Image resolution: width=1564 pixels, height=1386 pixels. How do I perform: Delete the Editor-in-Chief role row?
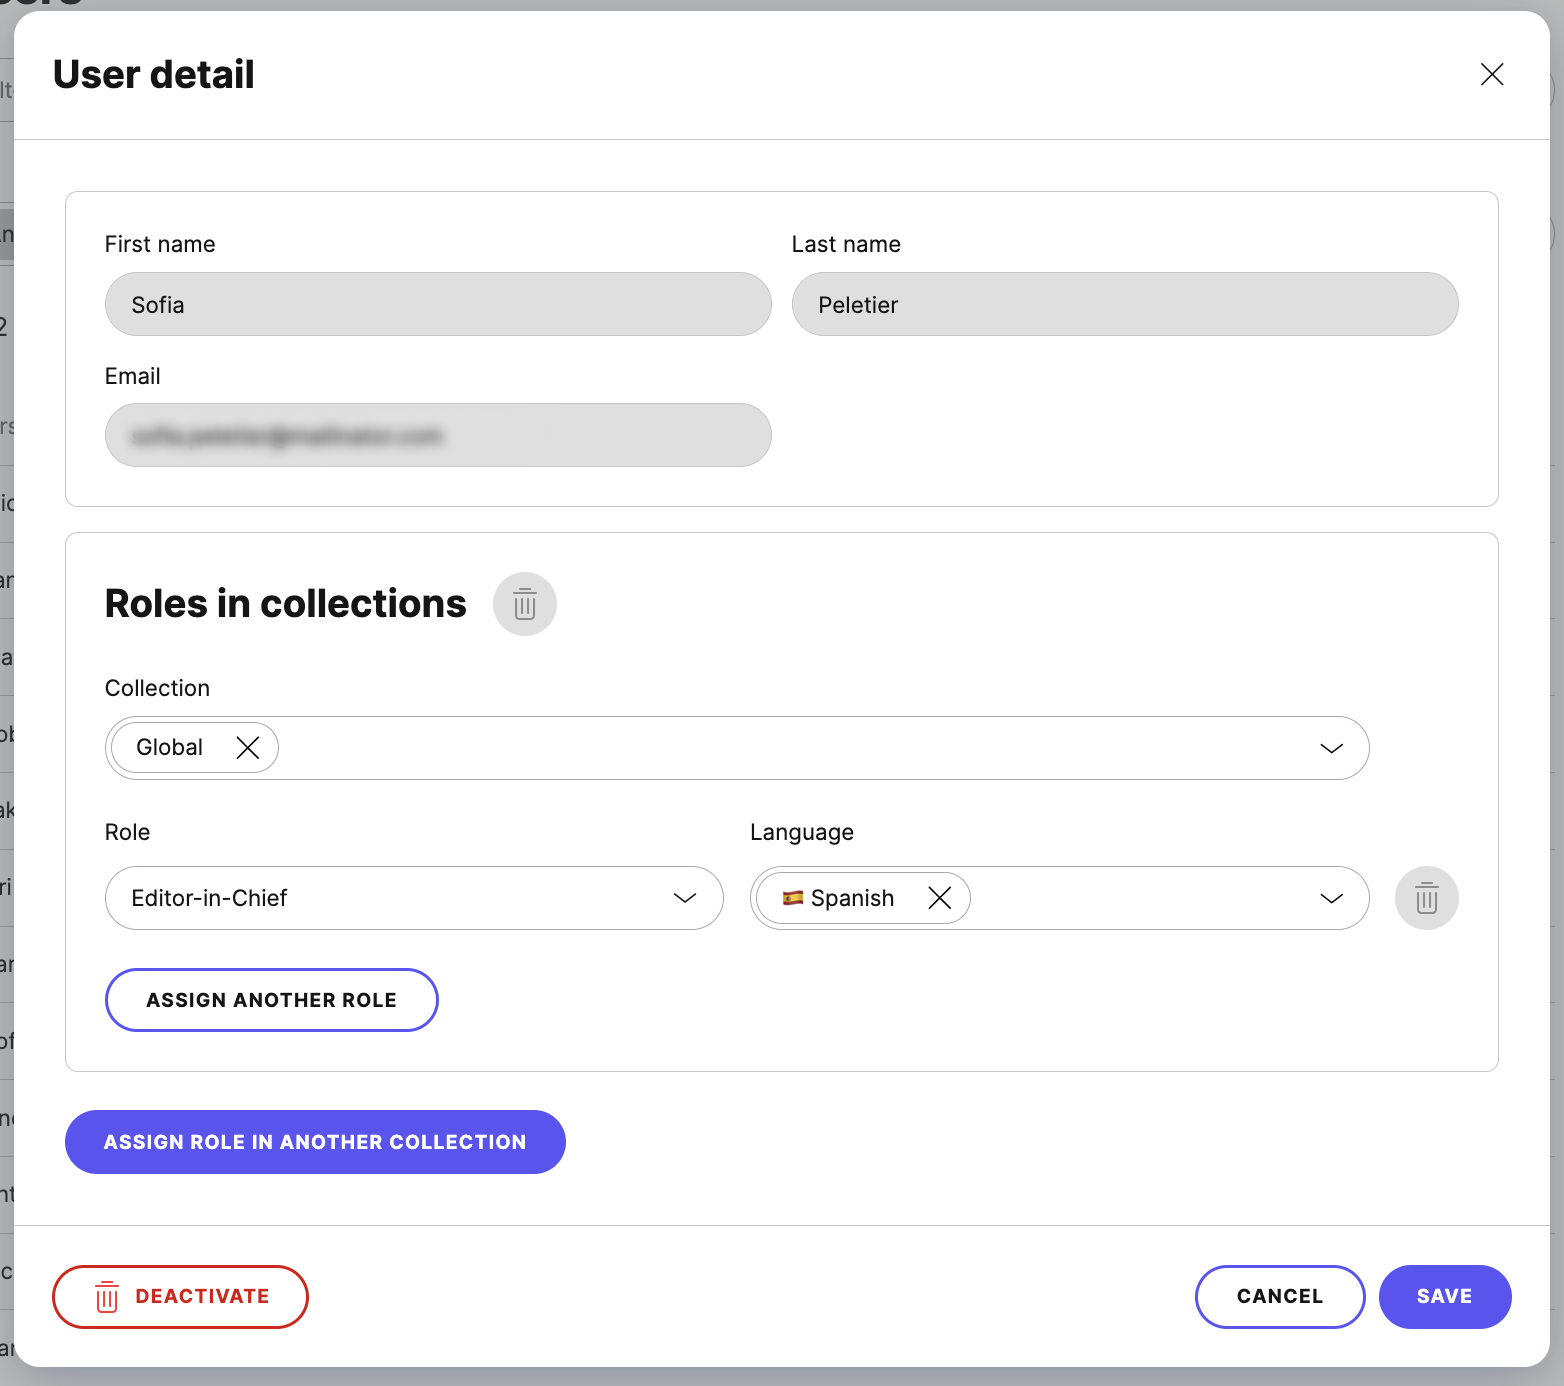(x=1426, y=897)
